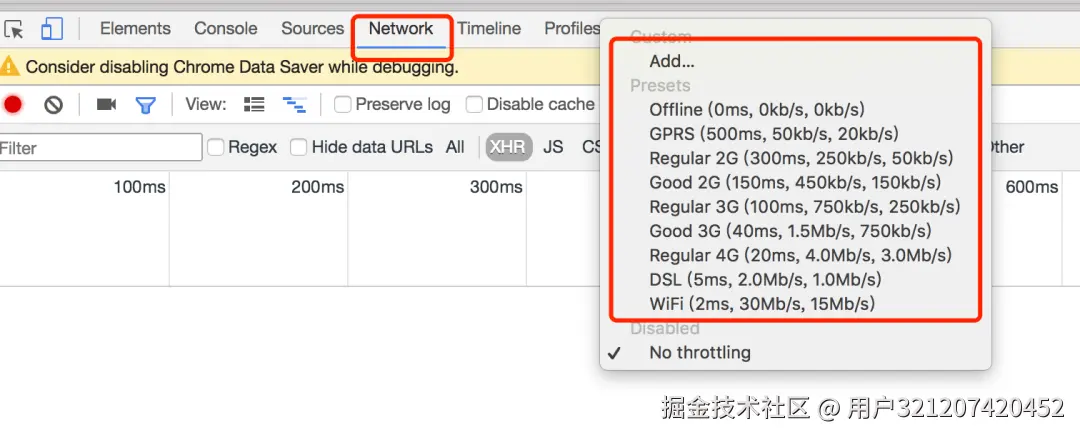Select the XHR filter button
This screenshot has width=1080, height=437.
[508, 147]
